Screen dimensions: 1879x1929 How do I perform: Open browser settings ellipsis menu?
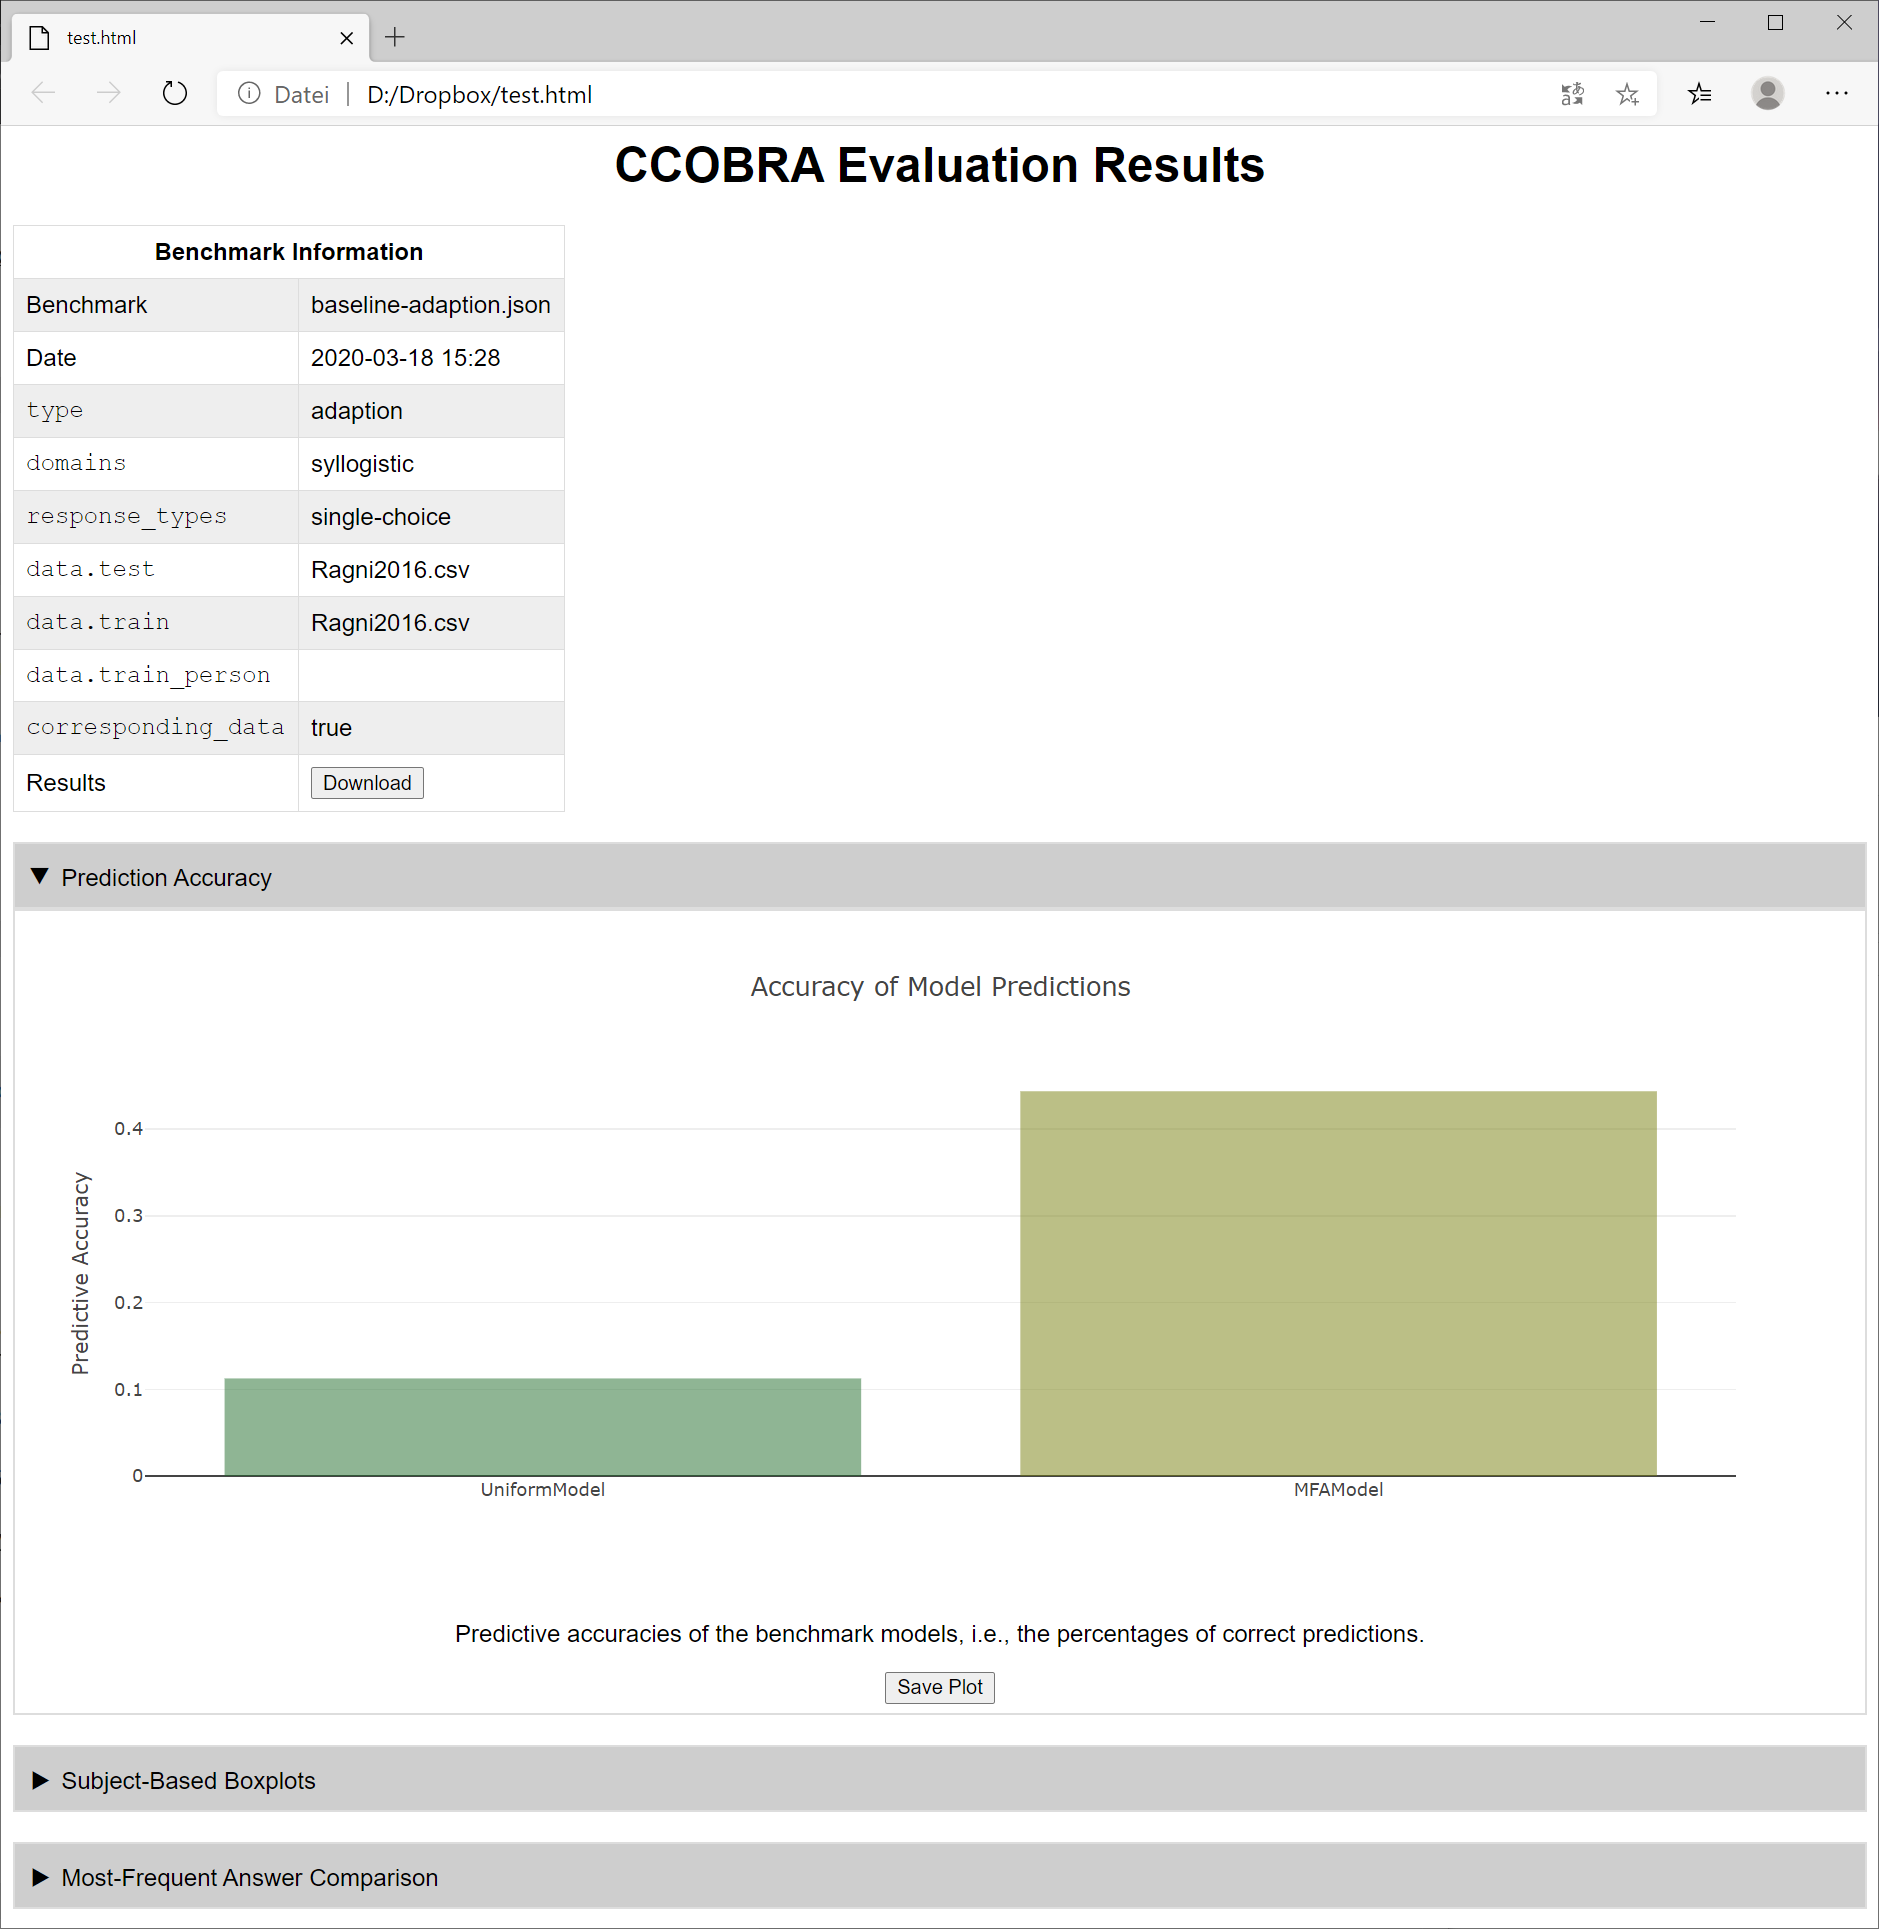pyautogui.click(x=1836, y=94)
